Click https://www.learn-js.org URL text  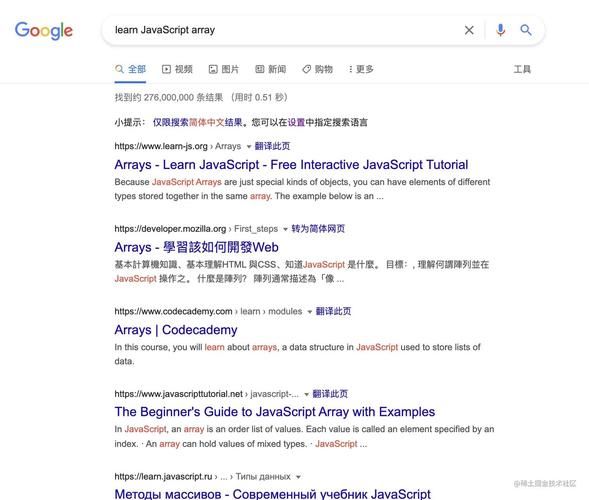[x=161, y=146]
